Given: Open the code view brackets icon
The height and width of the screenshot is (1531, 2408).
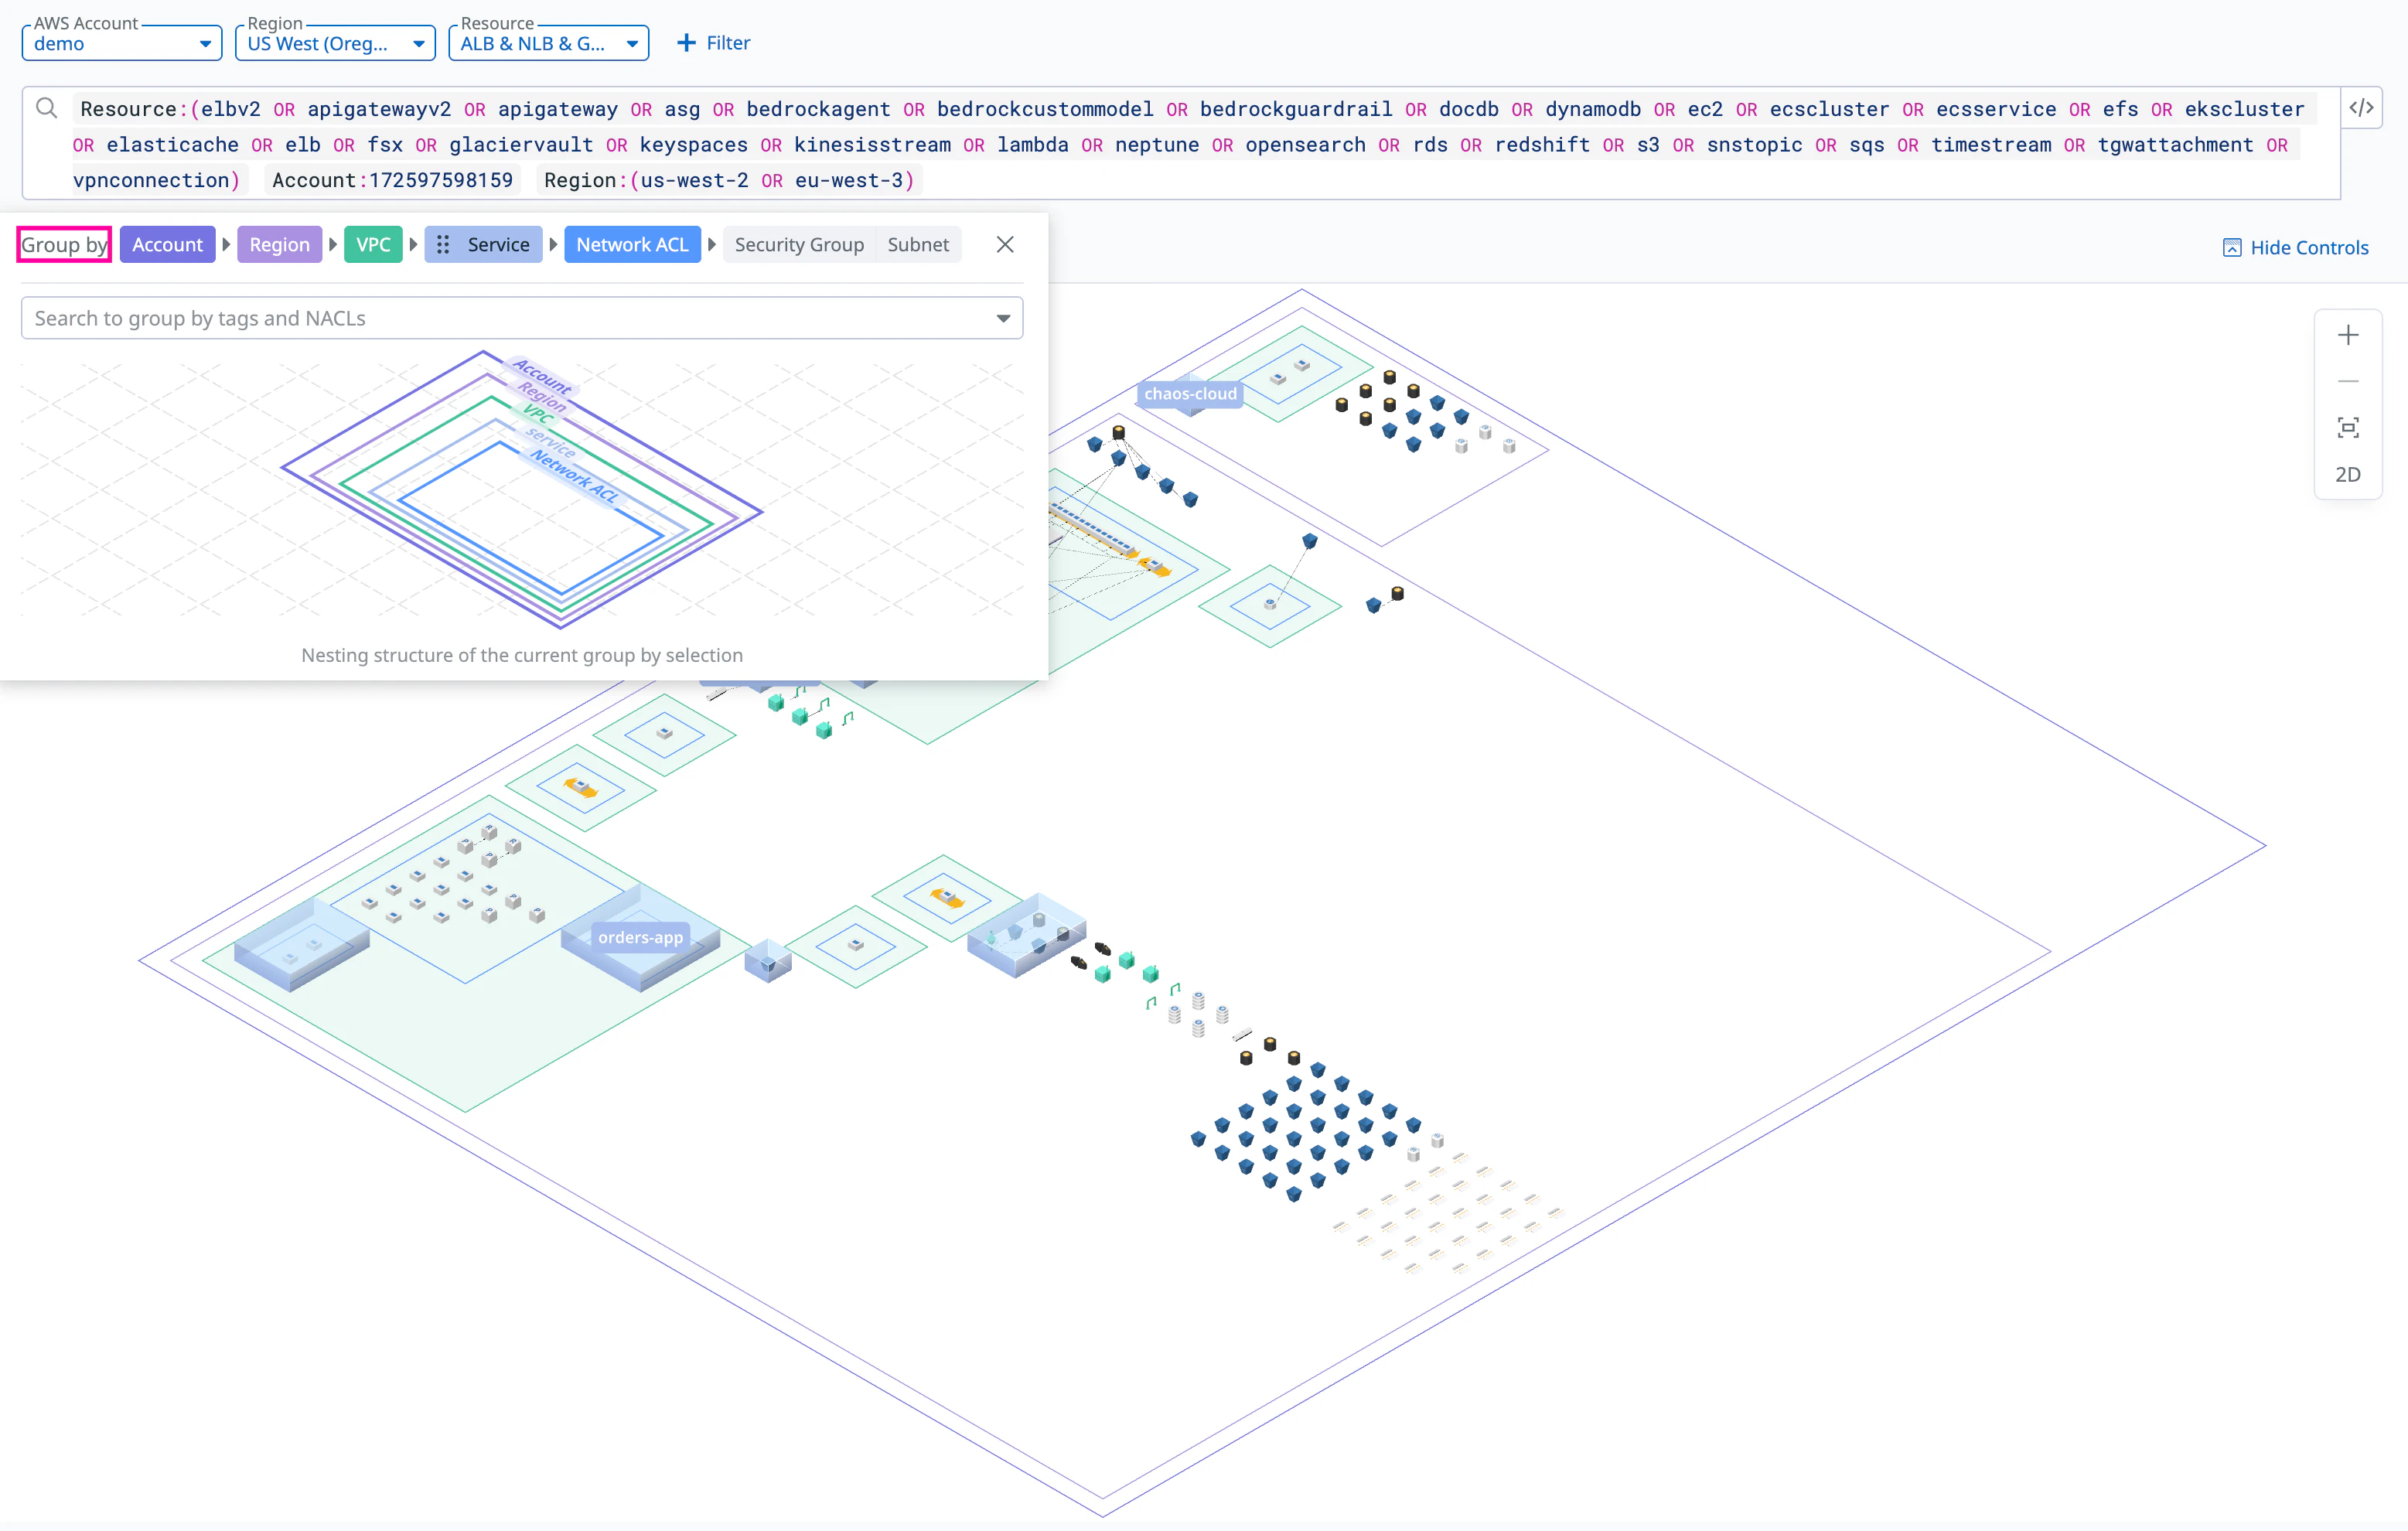Looking at the screenshot, I should coord(2361,108).
